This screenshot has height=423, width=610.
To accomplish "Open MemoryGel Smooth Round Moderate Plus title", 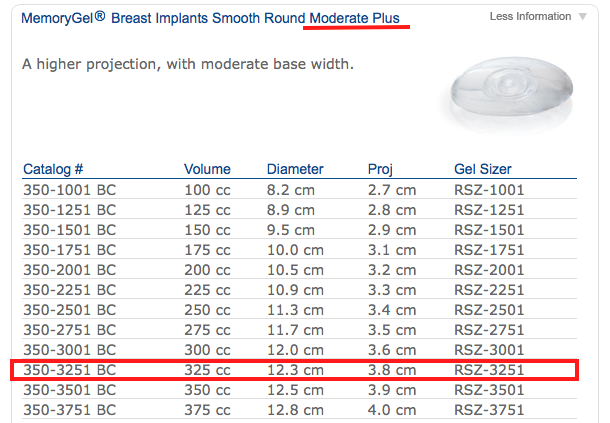I will [210, 18].
